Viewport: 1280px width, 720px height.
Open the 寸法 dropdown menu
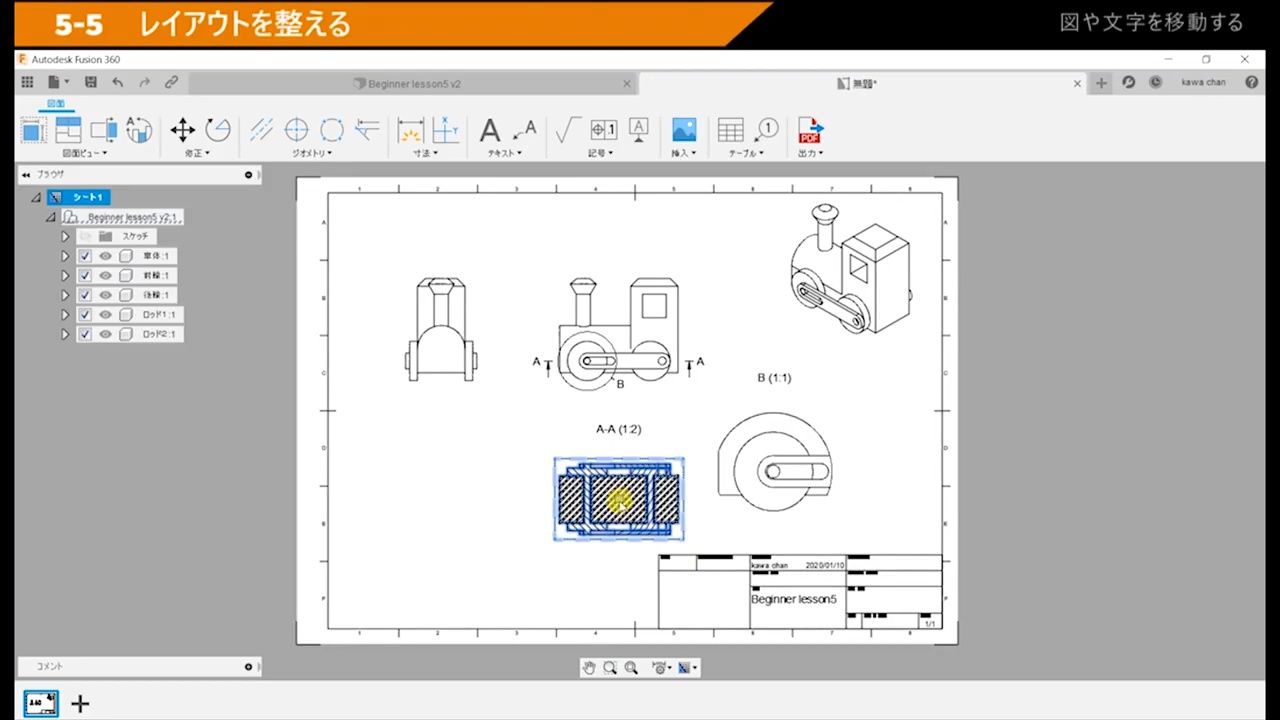(x=426, y=153)
